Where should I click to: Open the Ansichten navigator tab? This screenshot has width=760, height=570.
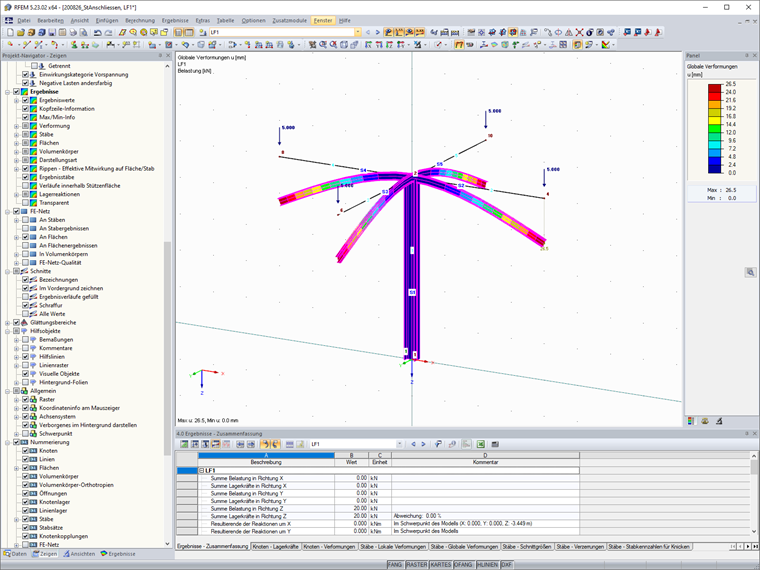(79, 554)
